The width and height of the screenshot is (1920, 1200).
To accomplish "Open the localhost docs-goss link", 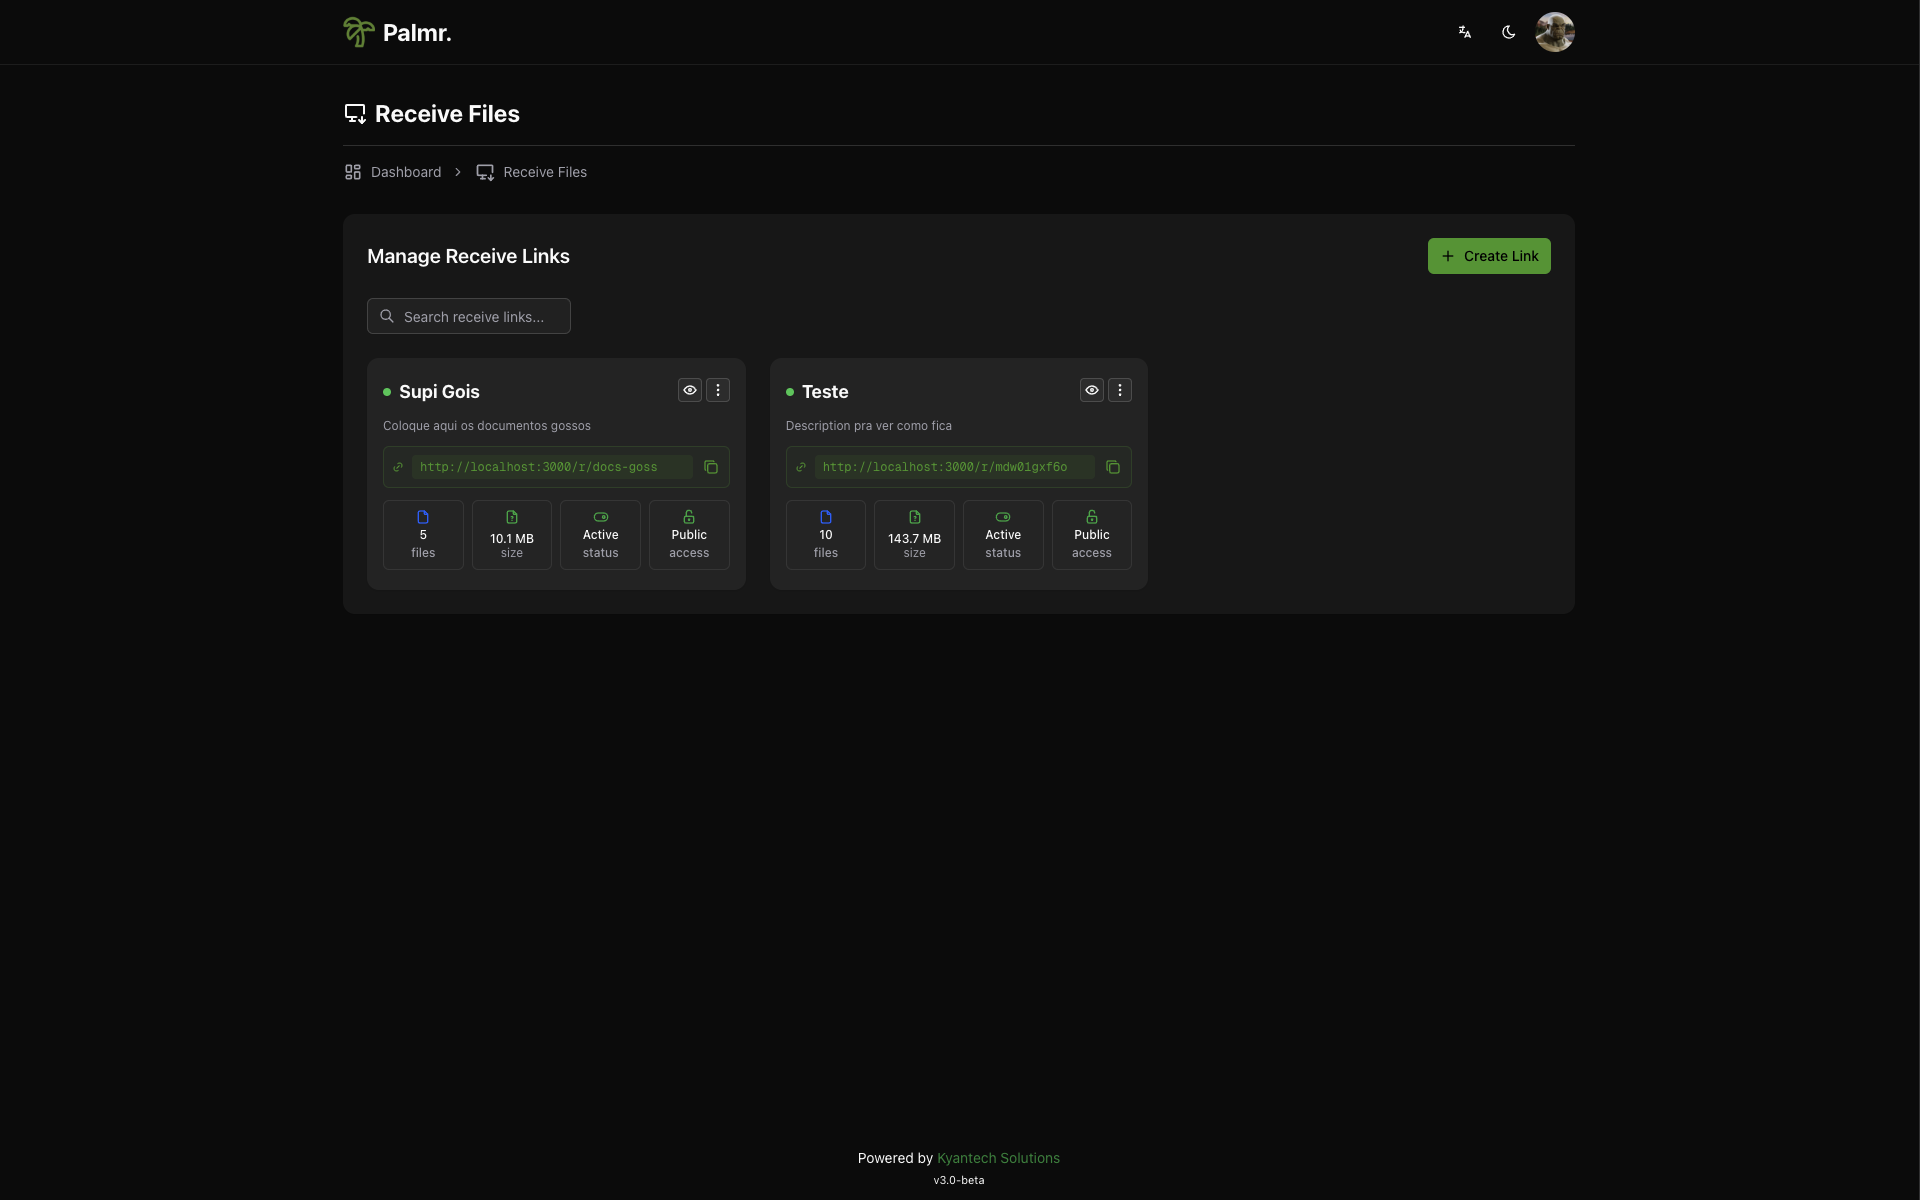I will point(539,467).
